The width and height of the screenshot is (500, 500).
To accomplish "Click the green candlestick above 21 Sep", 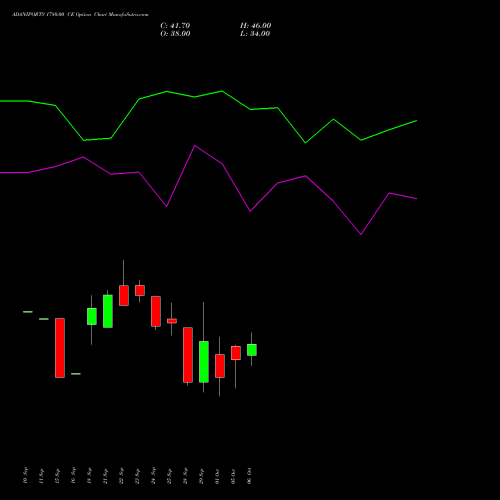I will pos(108,311).
